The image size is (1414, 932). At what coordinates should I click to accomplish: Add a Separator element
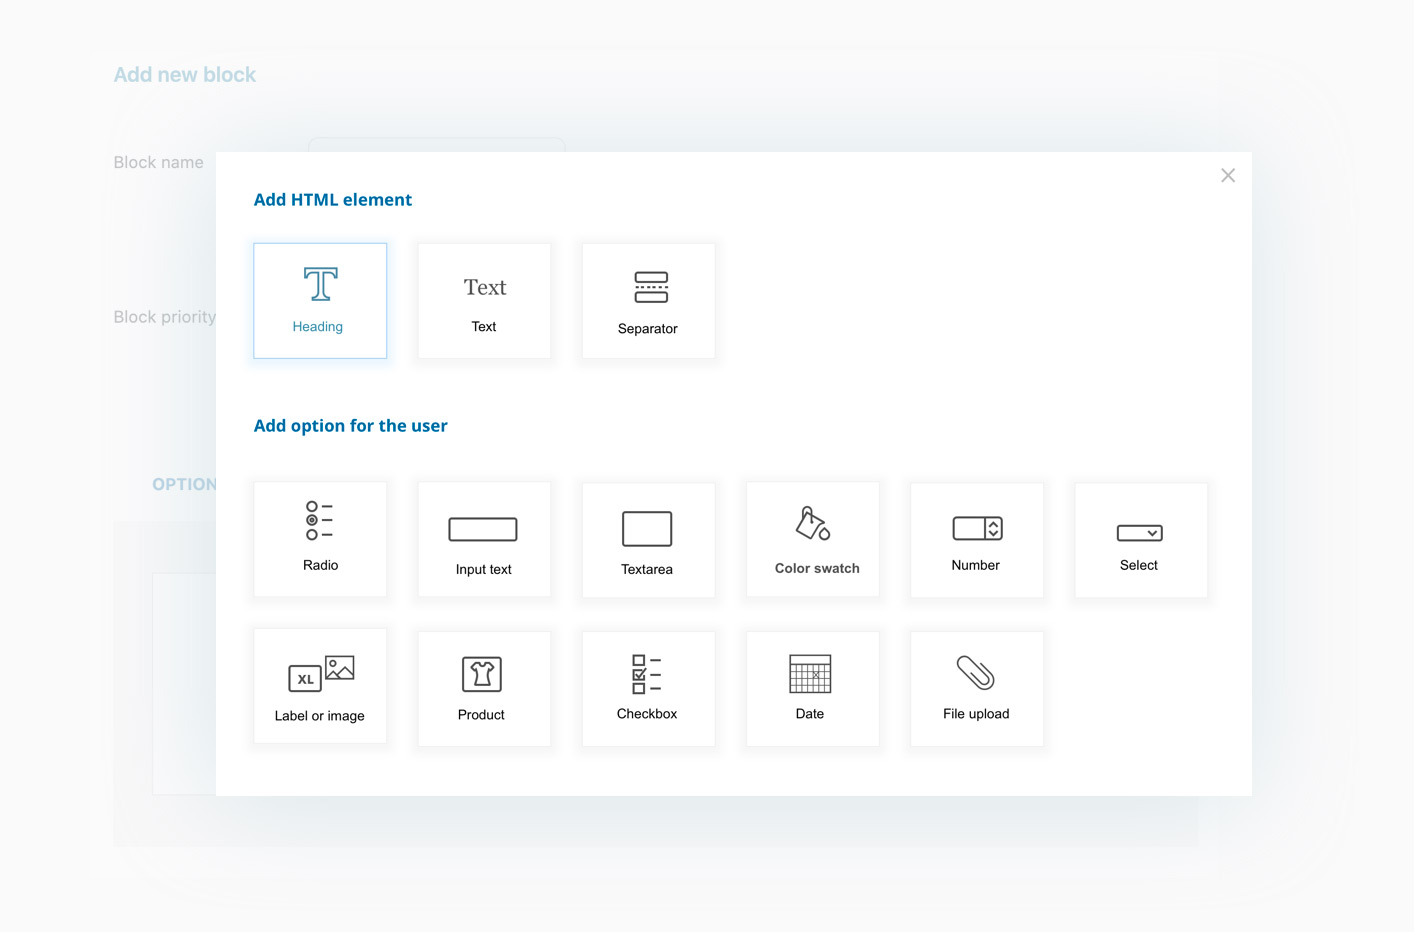[x=648, y=301]
